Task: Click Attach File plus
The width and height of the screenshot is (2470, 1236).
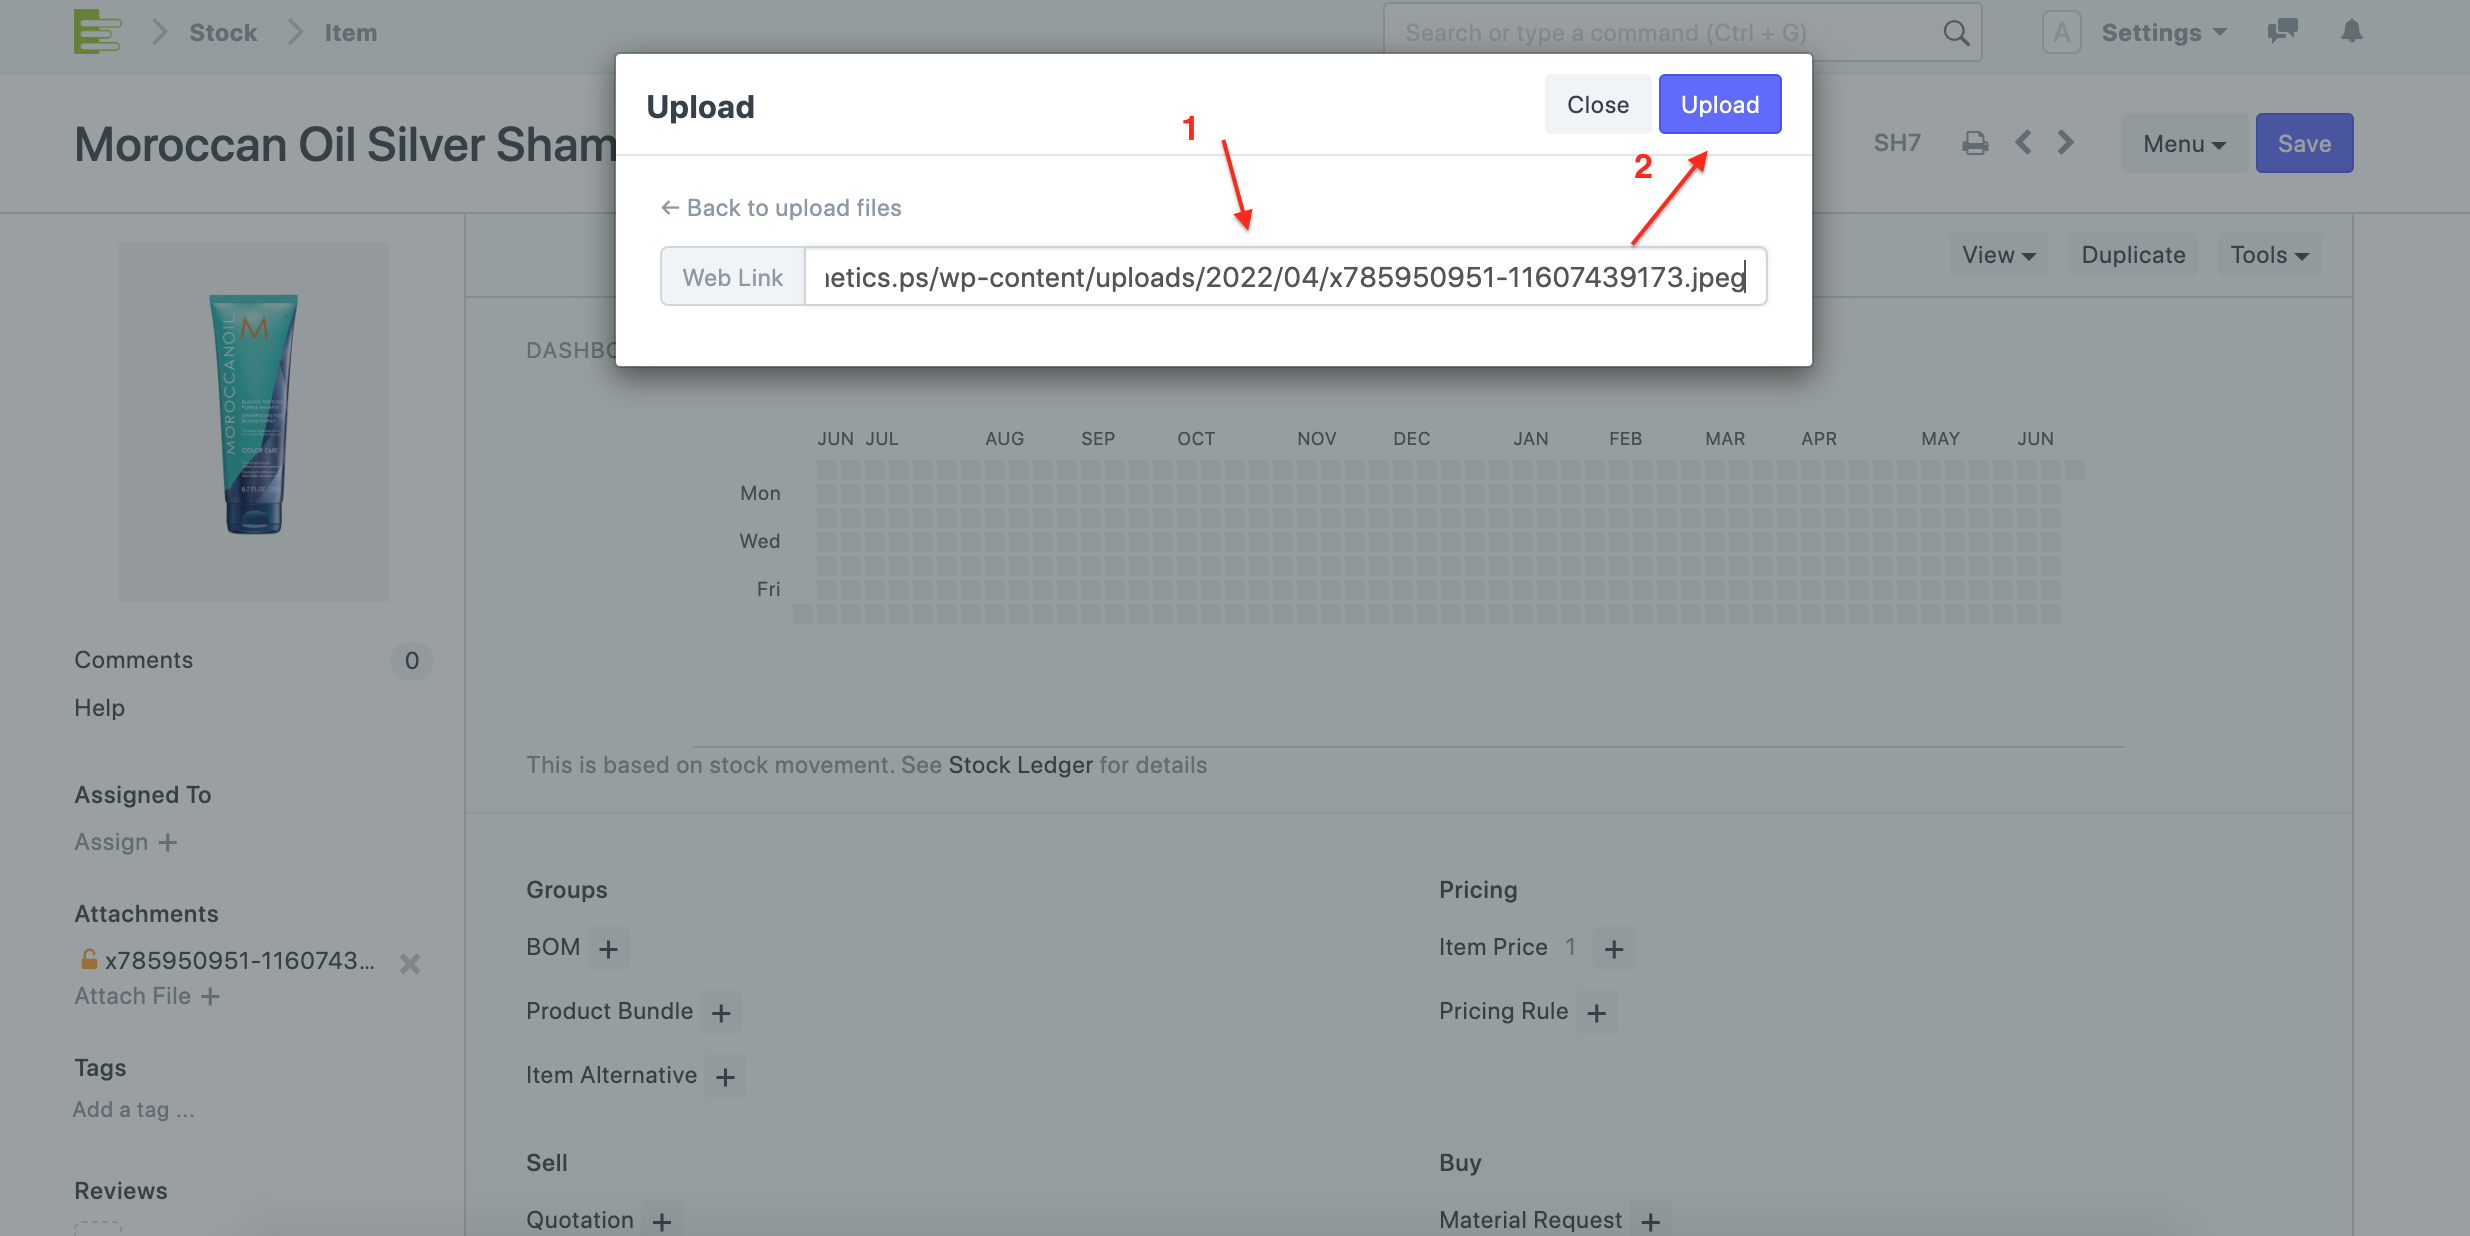Action: click(x=147, y=996)
